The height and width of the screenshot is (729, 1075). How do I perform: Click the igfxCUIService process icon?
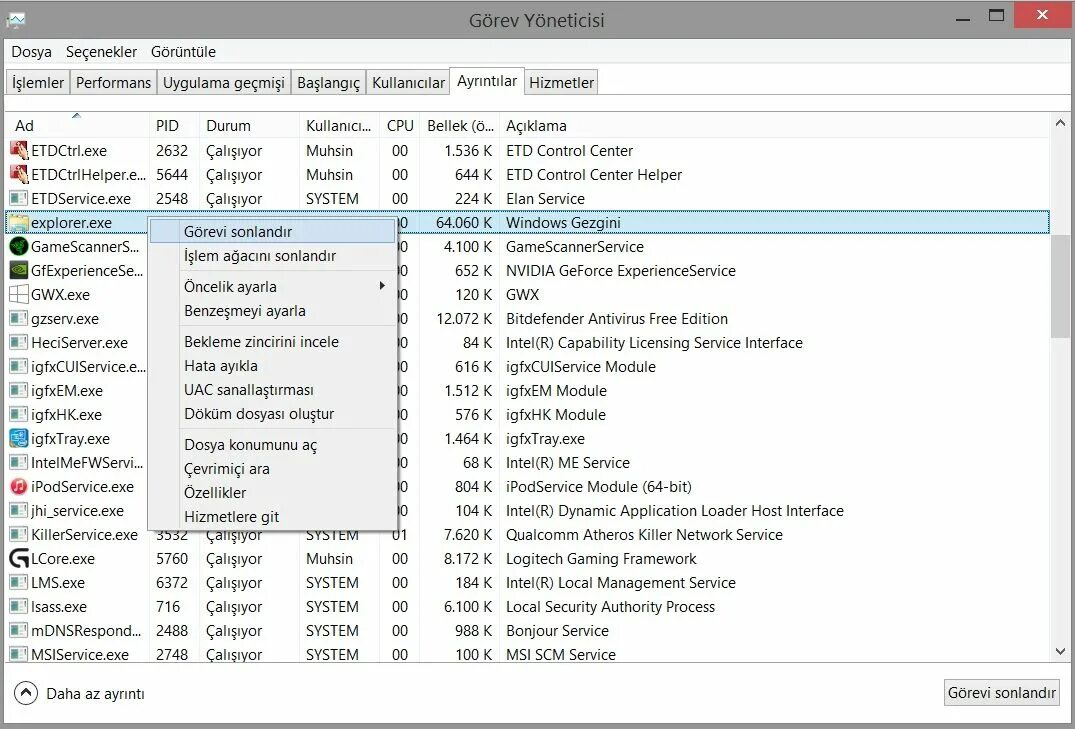point(19,366)
